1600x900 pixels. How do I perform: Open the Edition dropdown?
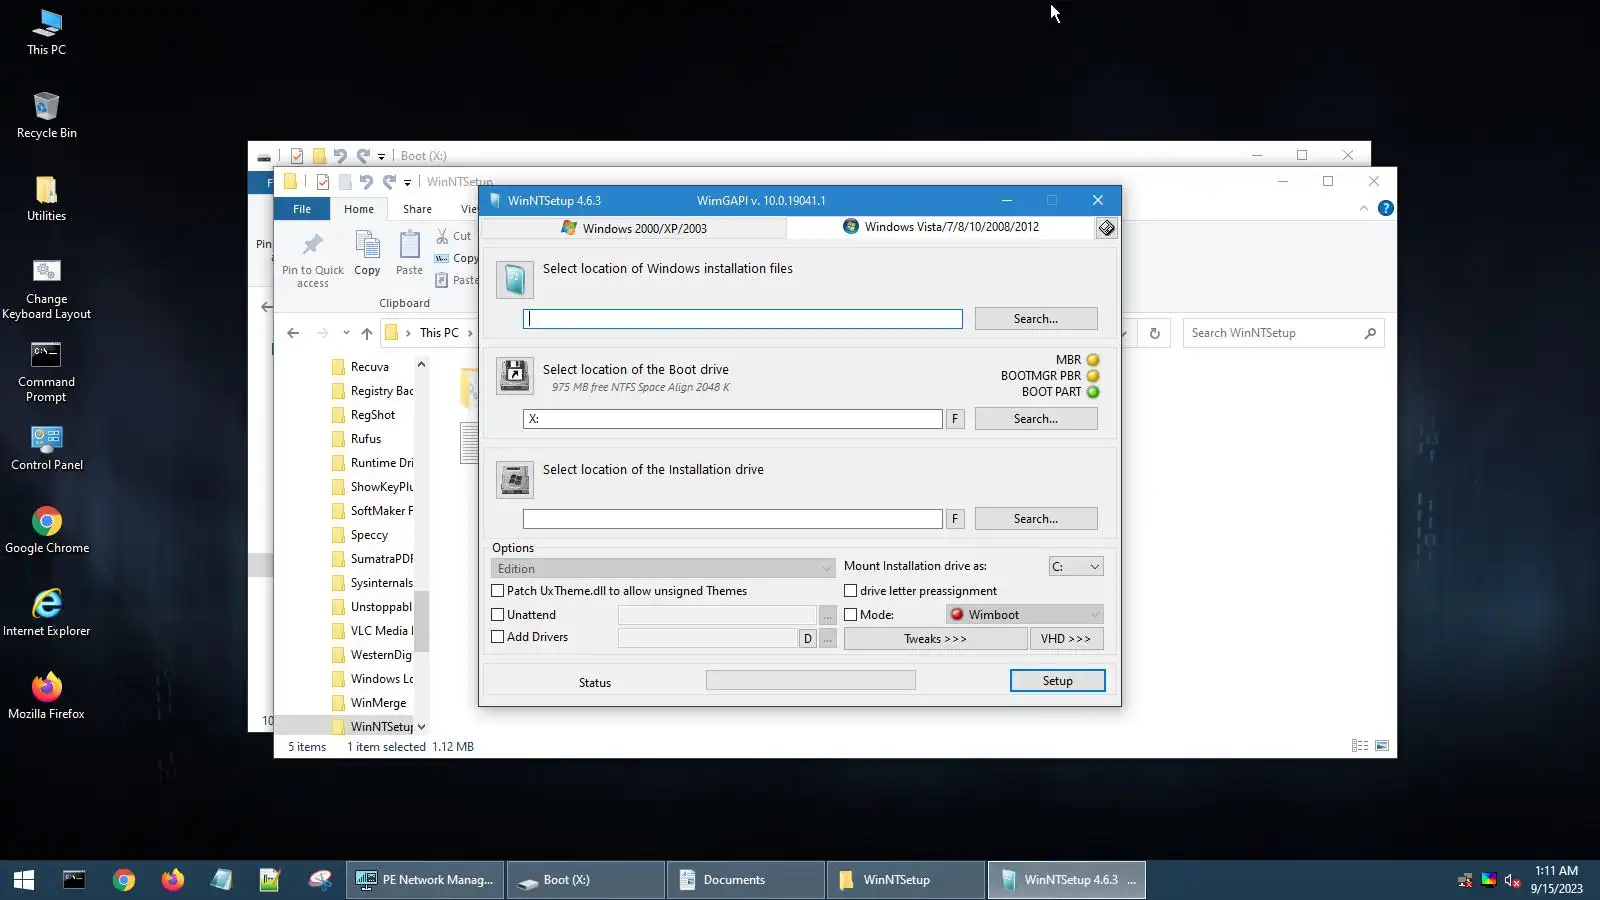[x=663, y=568]
